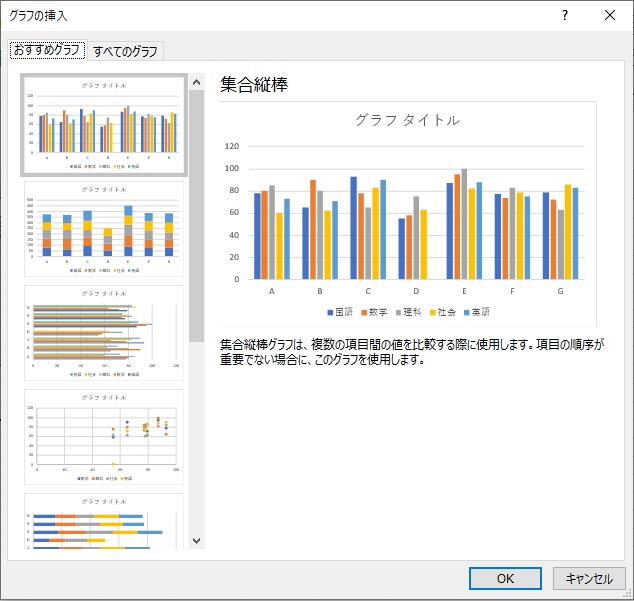Select the scatter plot chart thumbnail
Screen dimensions: 634x601
click(103, 437)
